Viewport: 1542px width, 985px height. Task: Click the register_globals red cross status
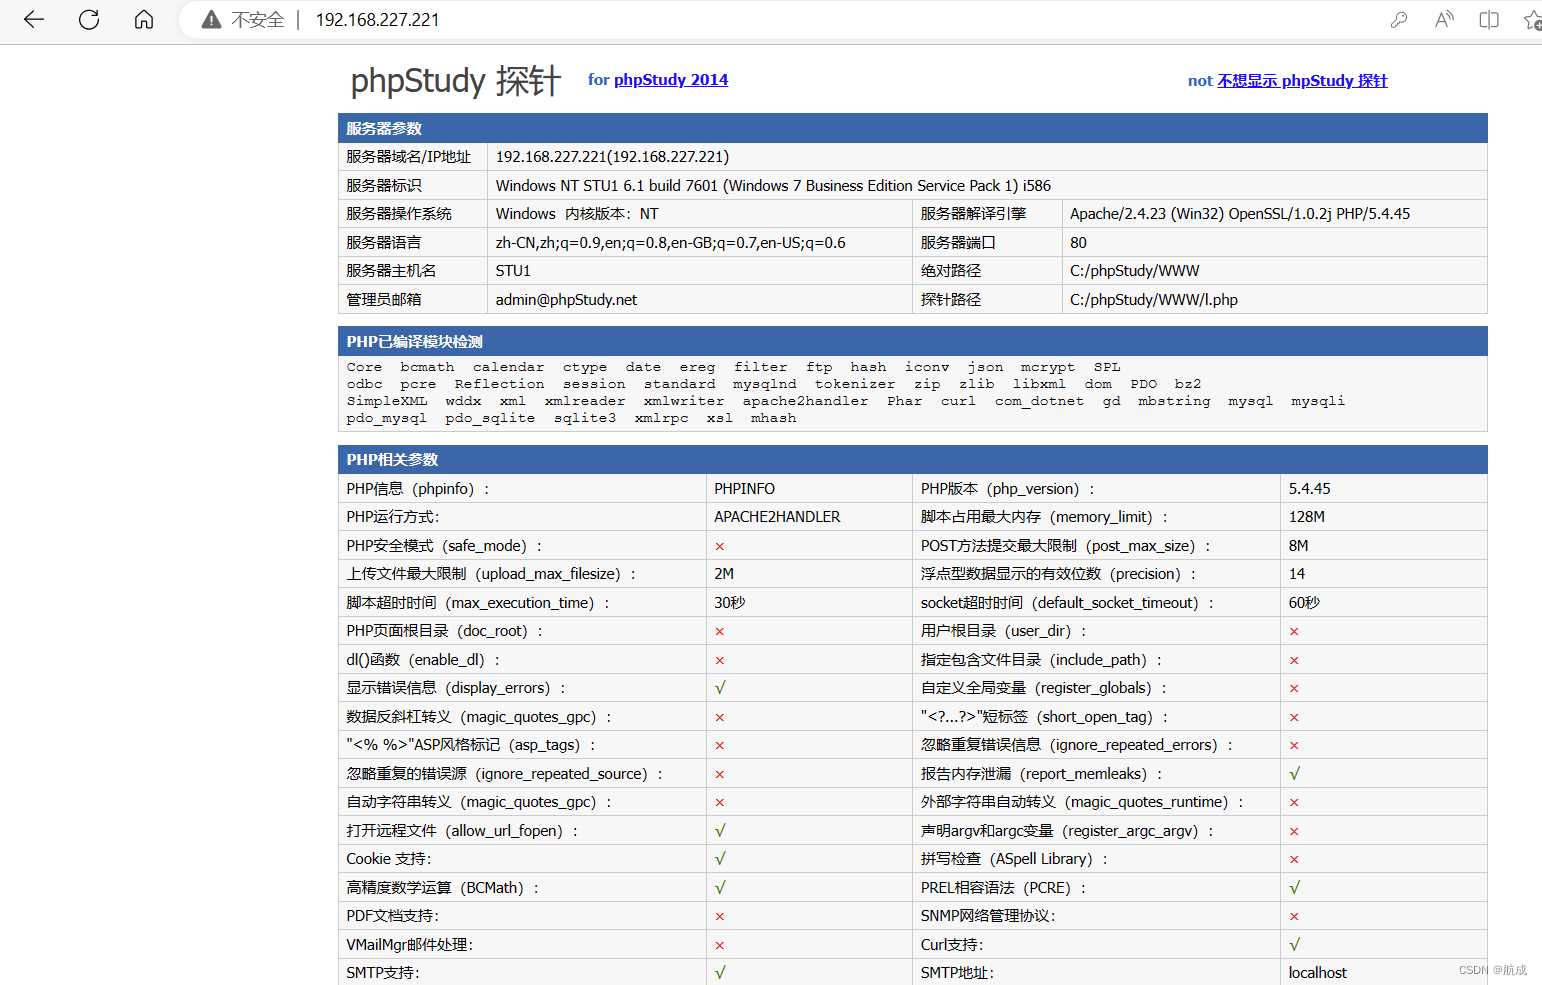point(1294,689)
